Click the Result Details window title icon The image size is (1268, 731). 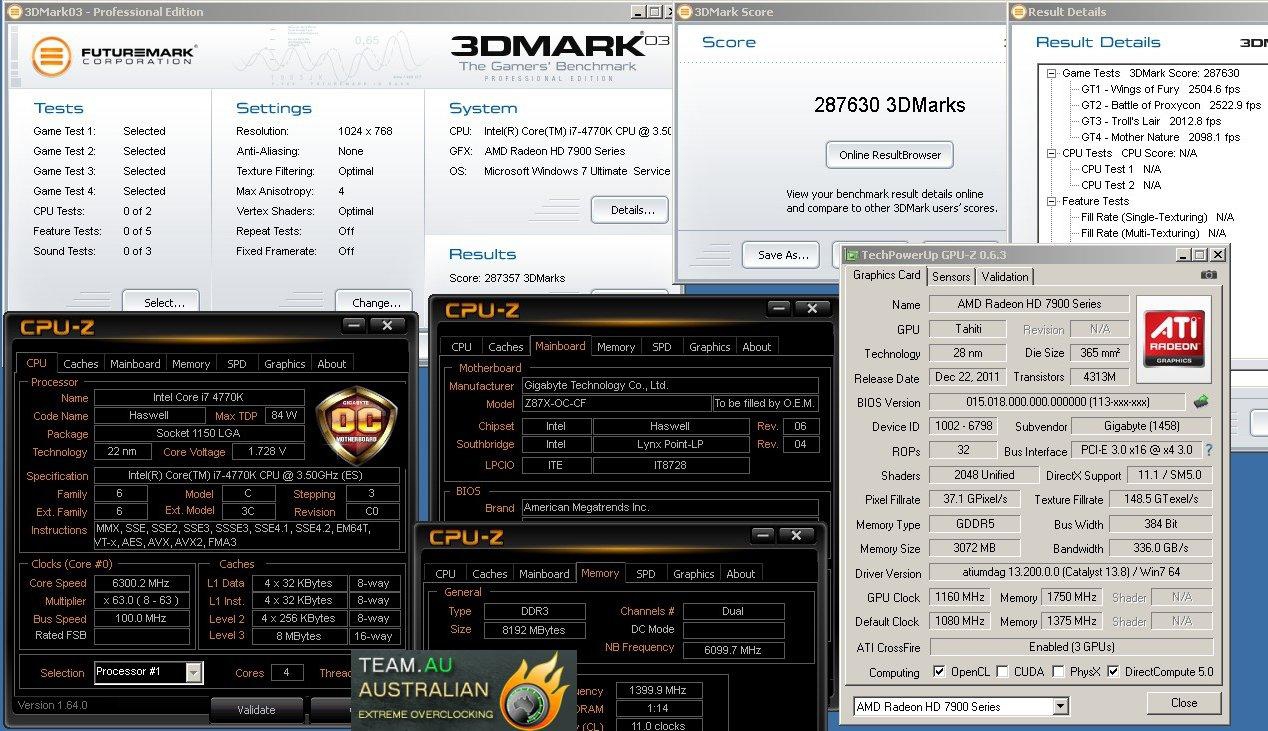(x=1018, y=12)
